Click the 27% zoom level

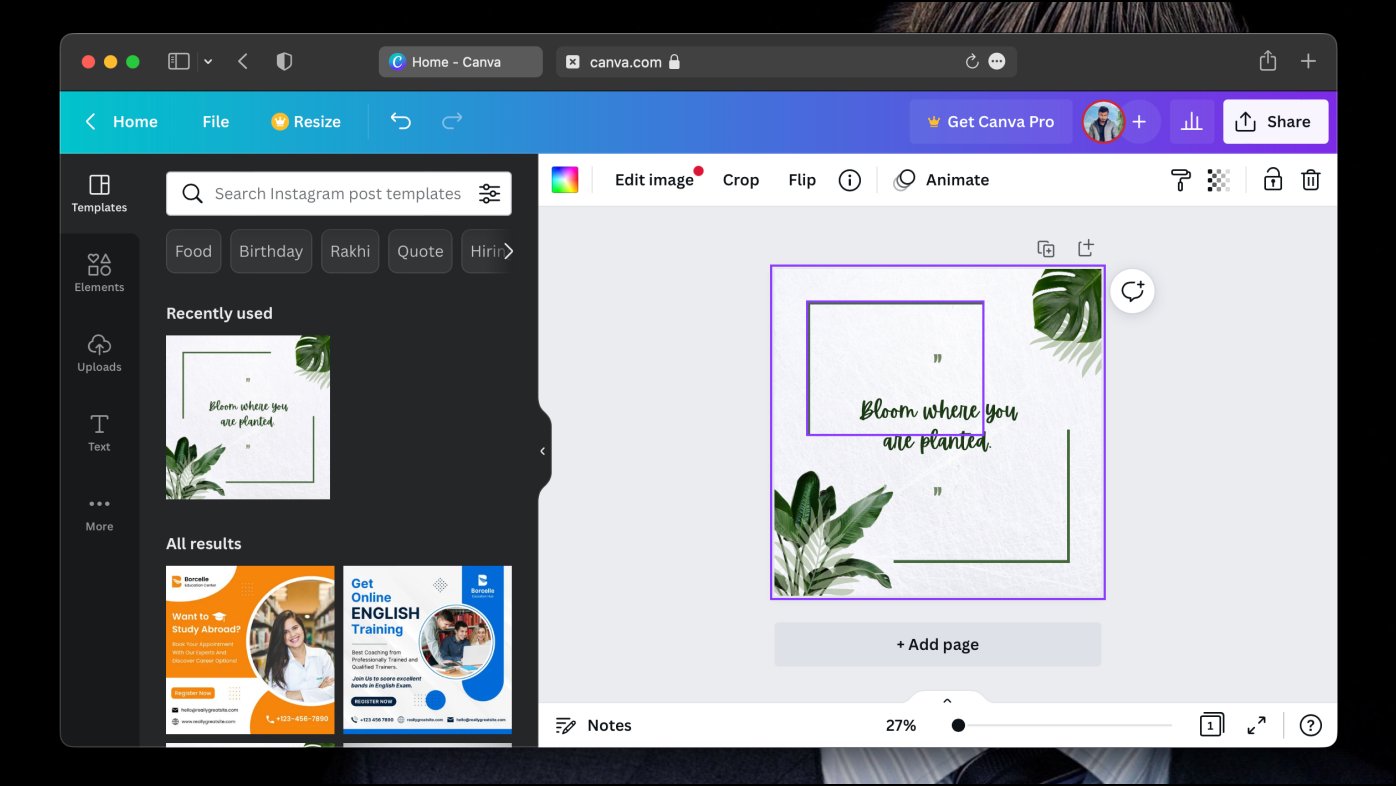coord(901,725)
